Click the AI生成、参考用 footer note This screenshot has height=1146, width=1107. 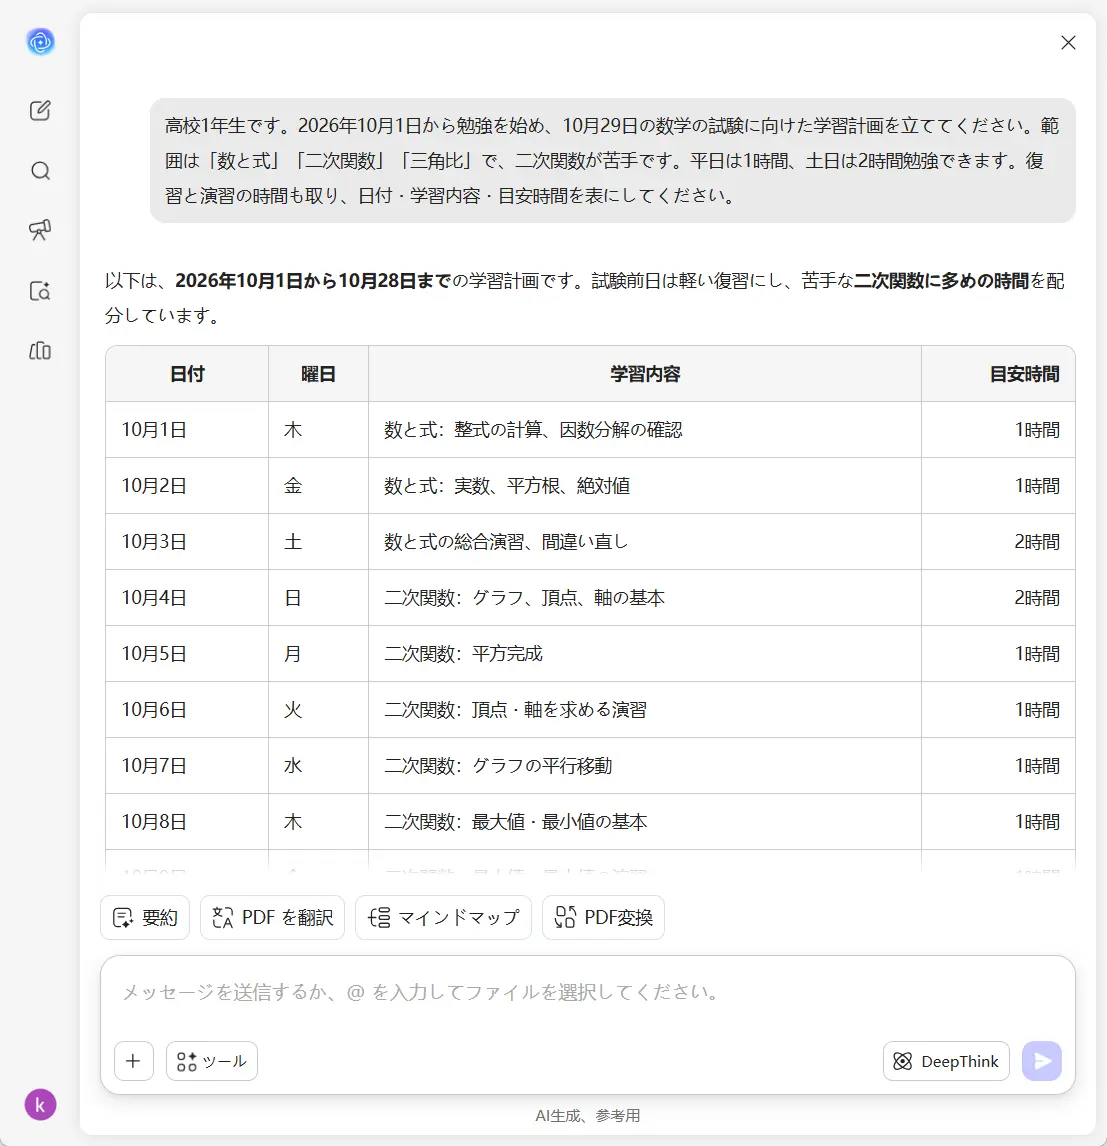(587, 1115)
